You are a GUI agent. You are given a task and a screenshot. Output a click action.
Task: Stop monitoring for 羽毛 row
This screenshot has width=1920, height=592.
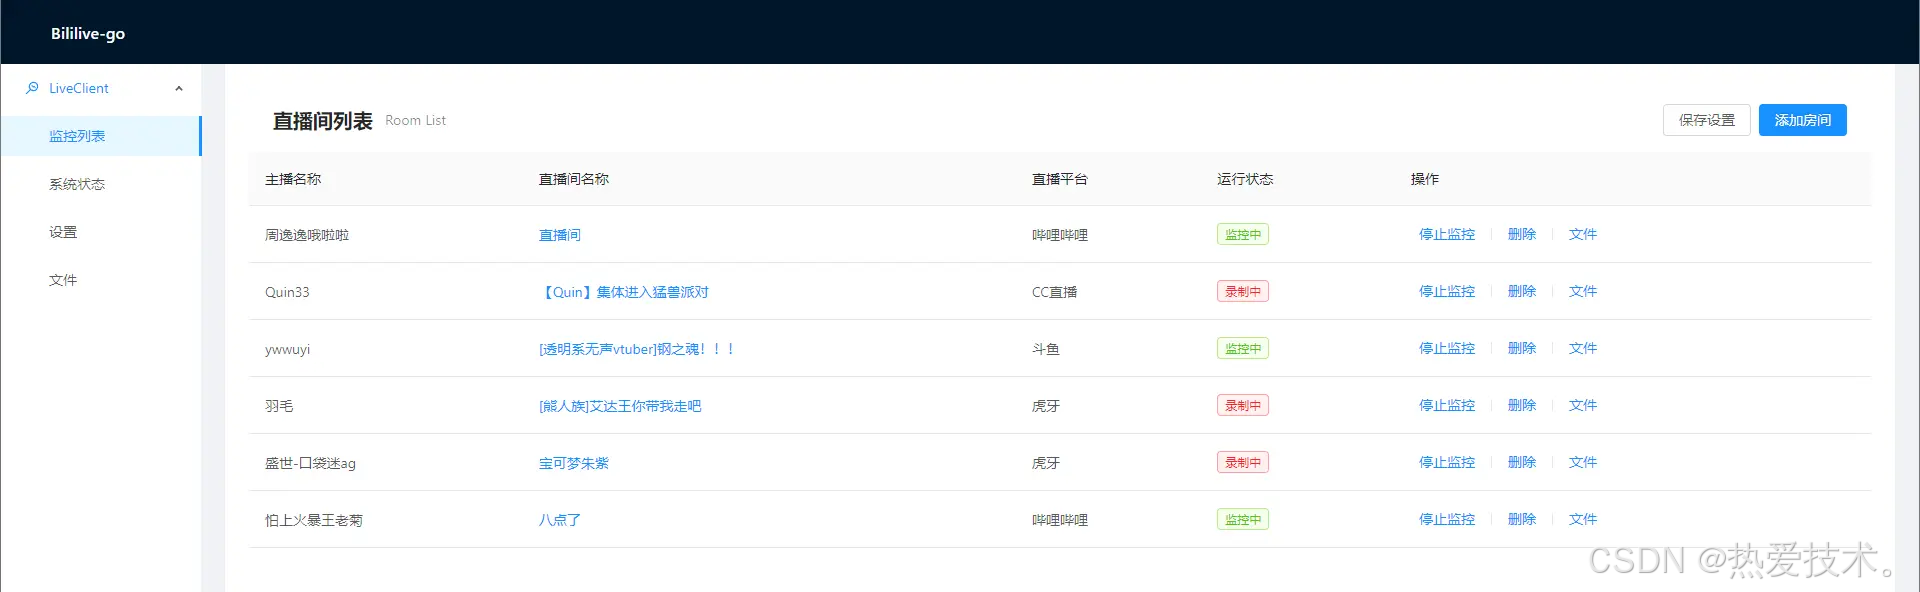1447,405
